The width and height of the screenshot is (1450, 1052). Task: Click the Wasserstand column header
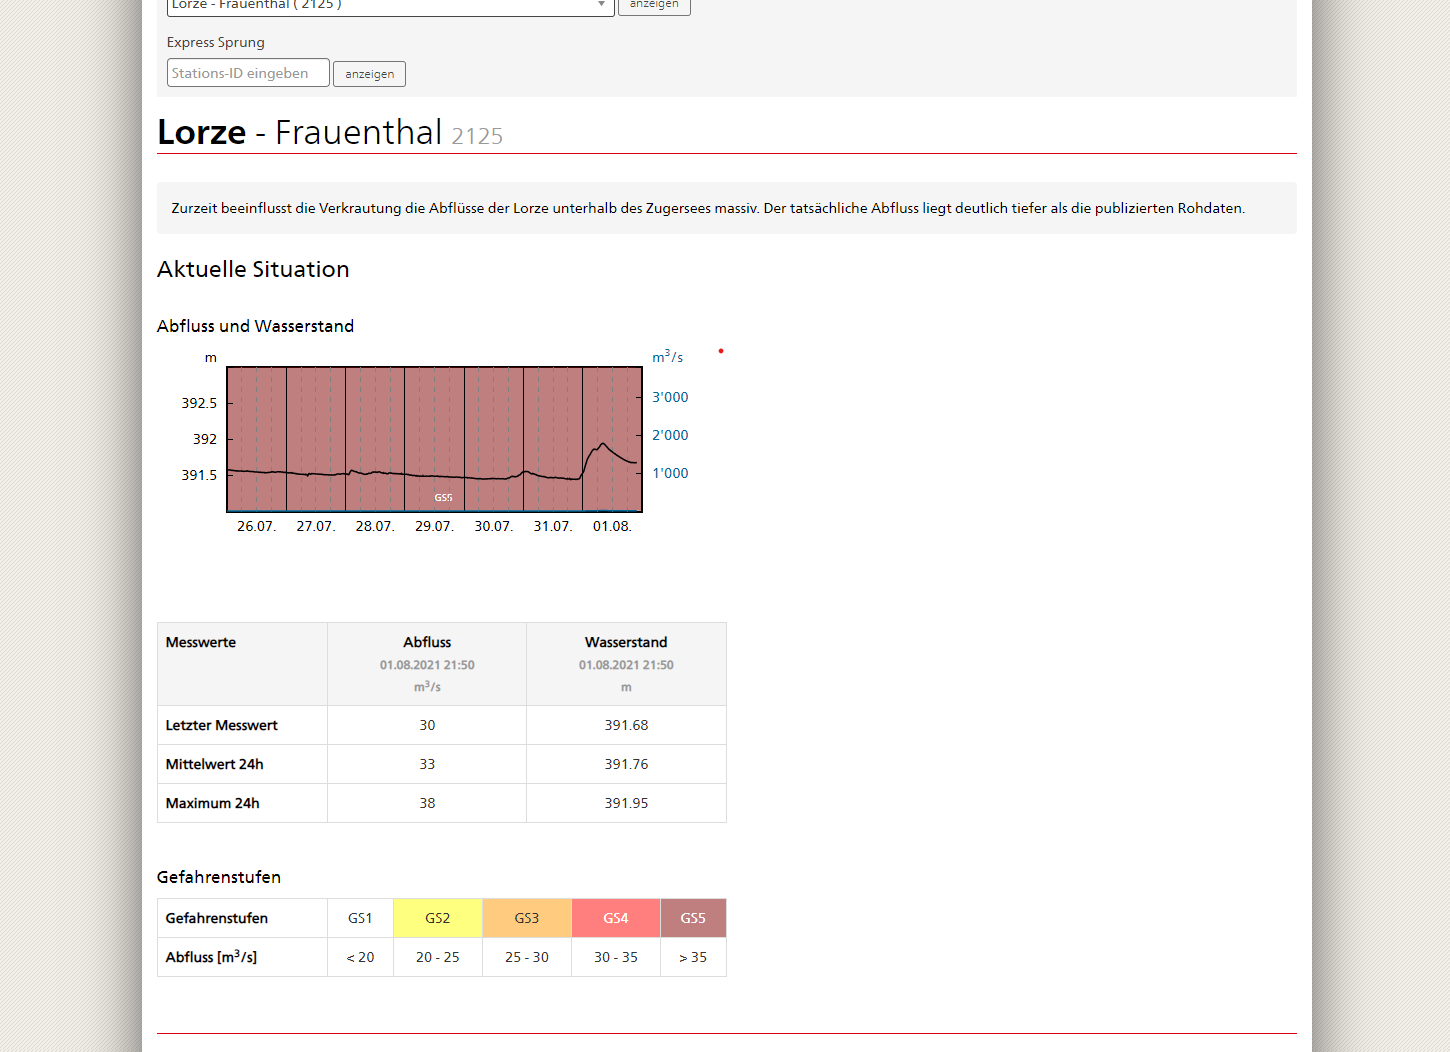(x=626, y=642)
